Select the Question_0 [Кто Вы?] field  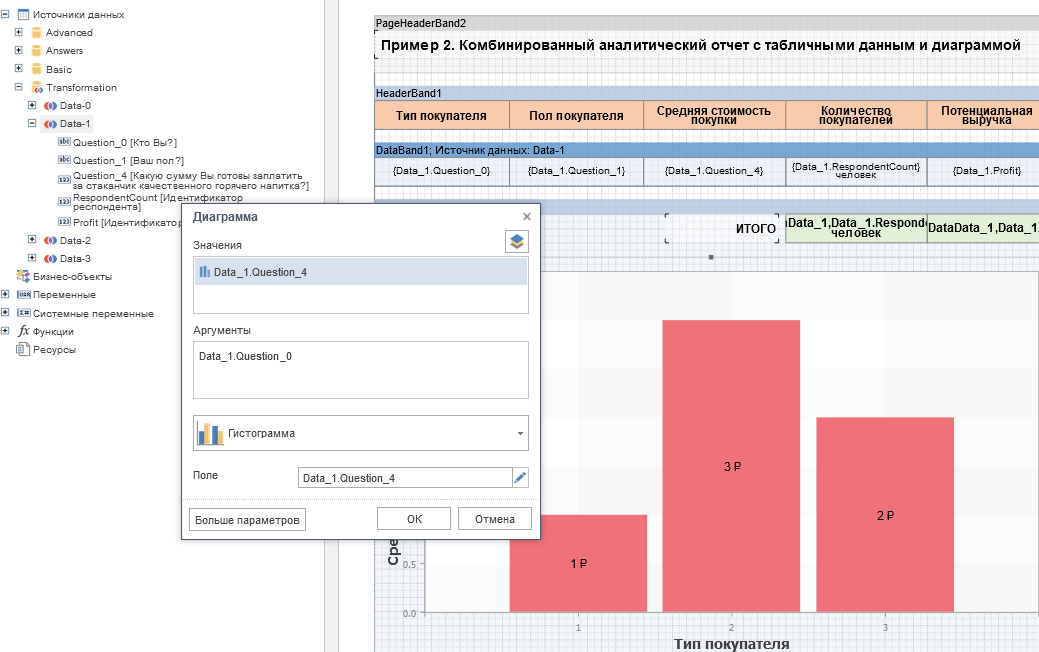[125, 143]
